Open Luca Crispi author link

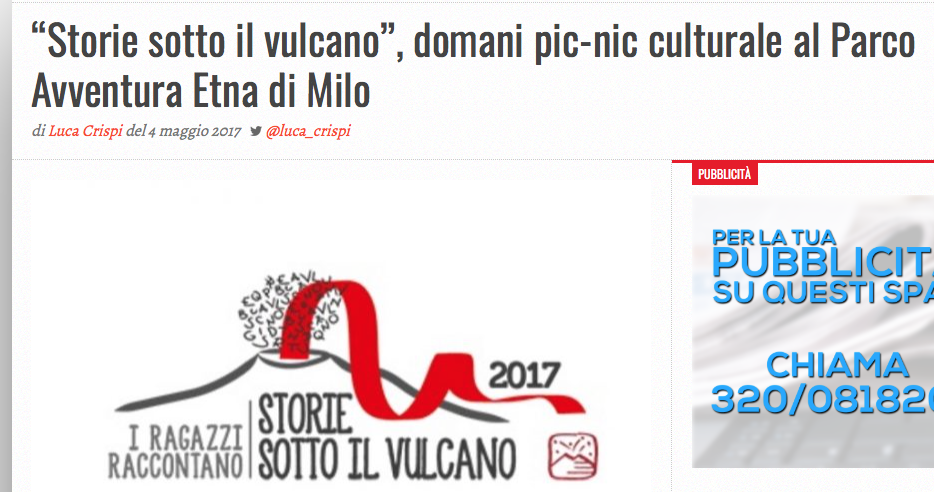85,130
